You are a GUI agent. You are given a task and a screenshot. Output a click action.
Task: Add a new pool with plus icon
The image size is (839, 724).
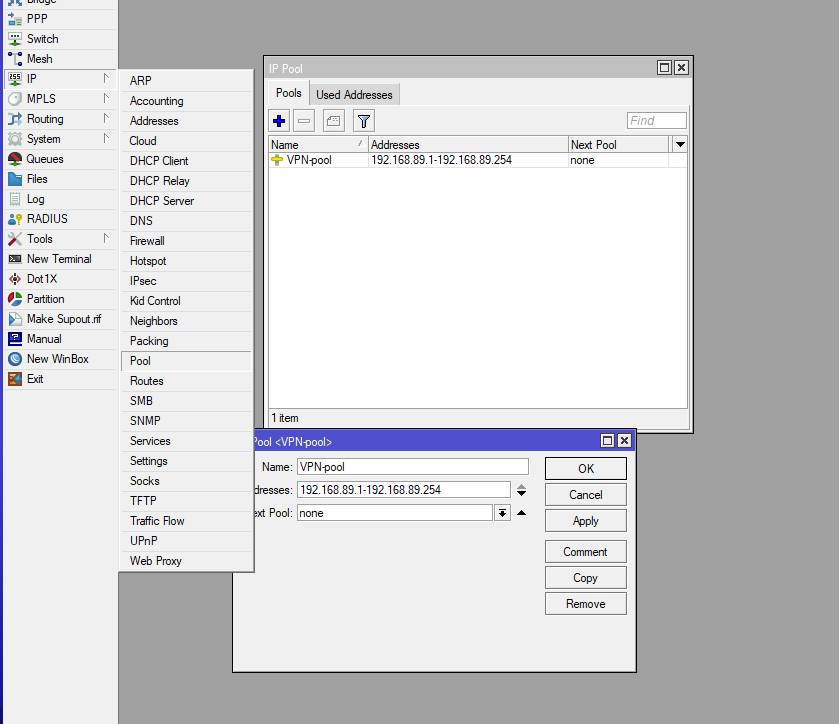pos(279,121)
